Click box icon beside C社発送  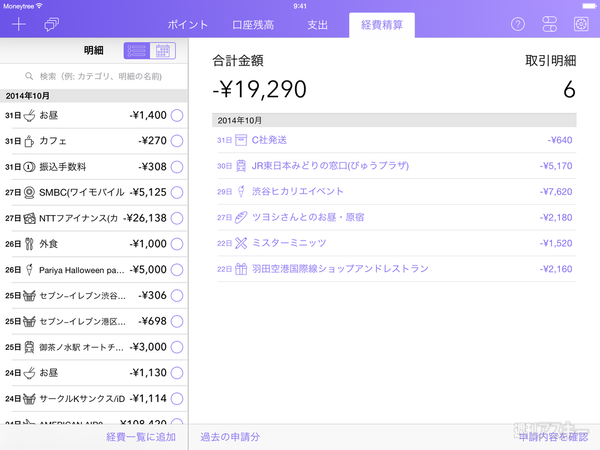coord(241,140)
